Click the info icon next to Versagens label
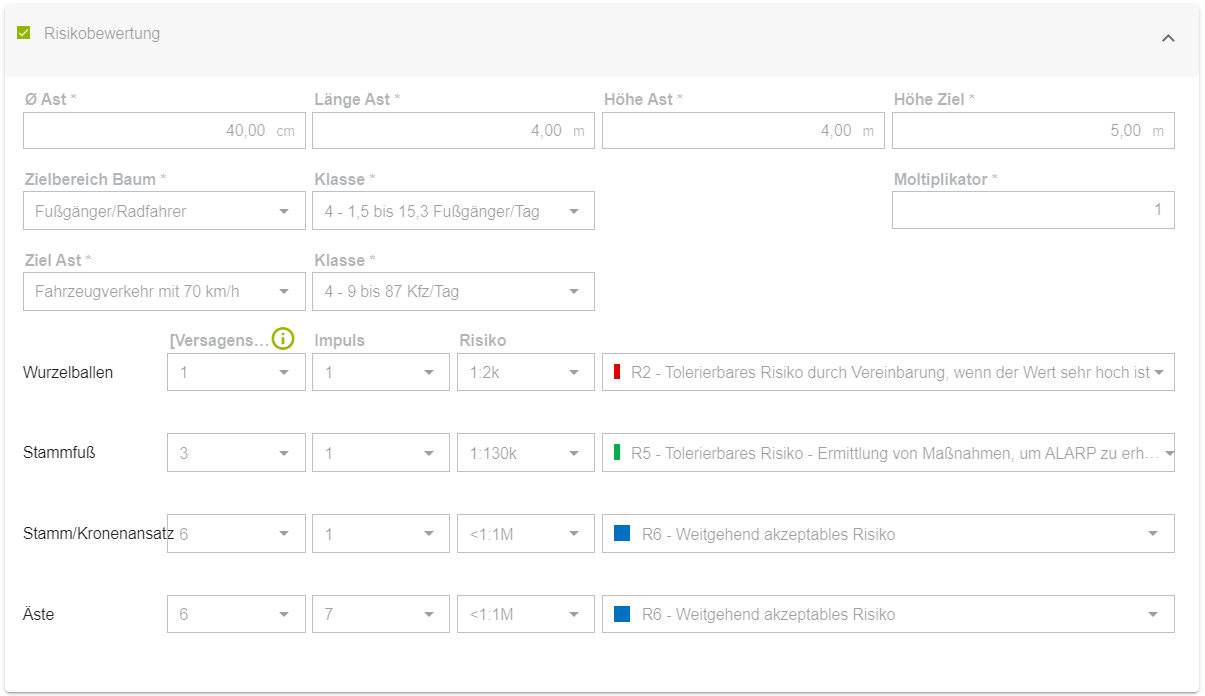Screen dimensions: 1205x696 click(x=283, y=339)
